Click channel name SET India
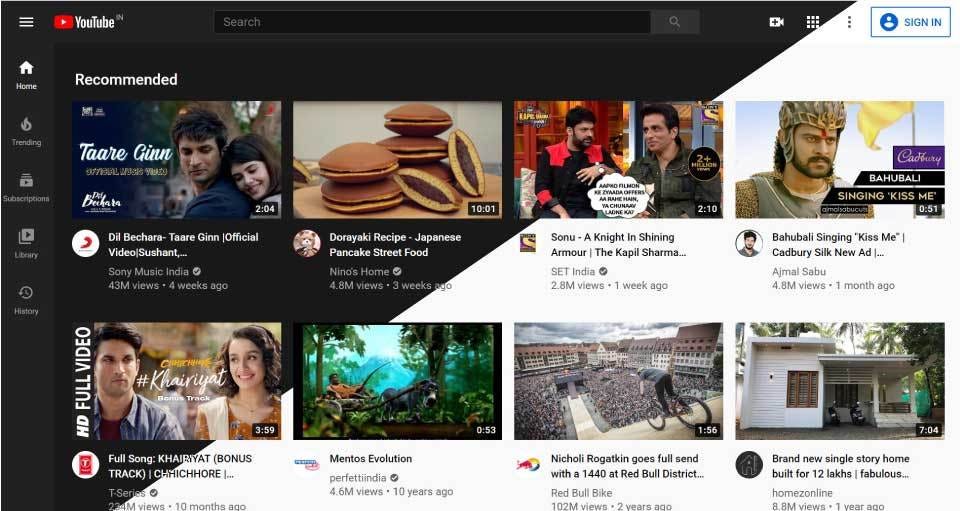Screen dimensions: 960x511 pos(572,271)
